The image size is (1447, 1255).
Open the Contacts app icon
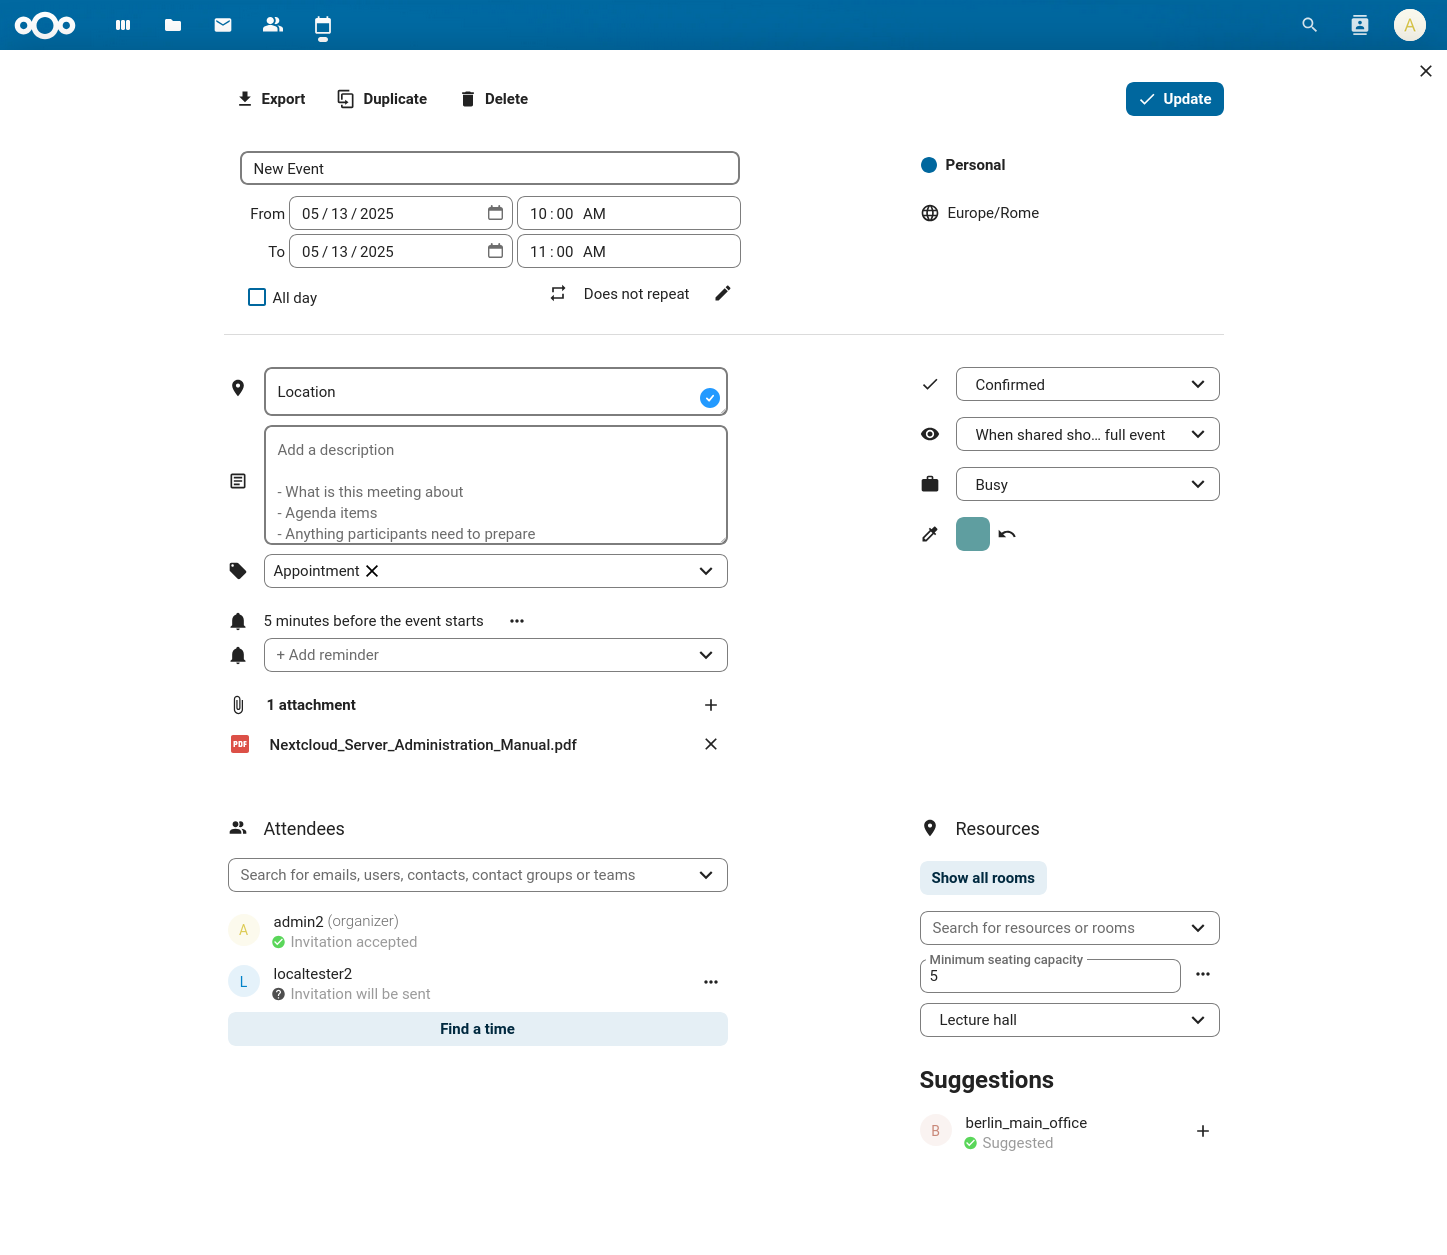[x=273, y=25]
